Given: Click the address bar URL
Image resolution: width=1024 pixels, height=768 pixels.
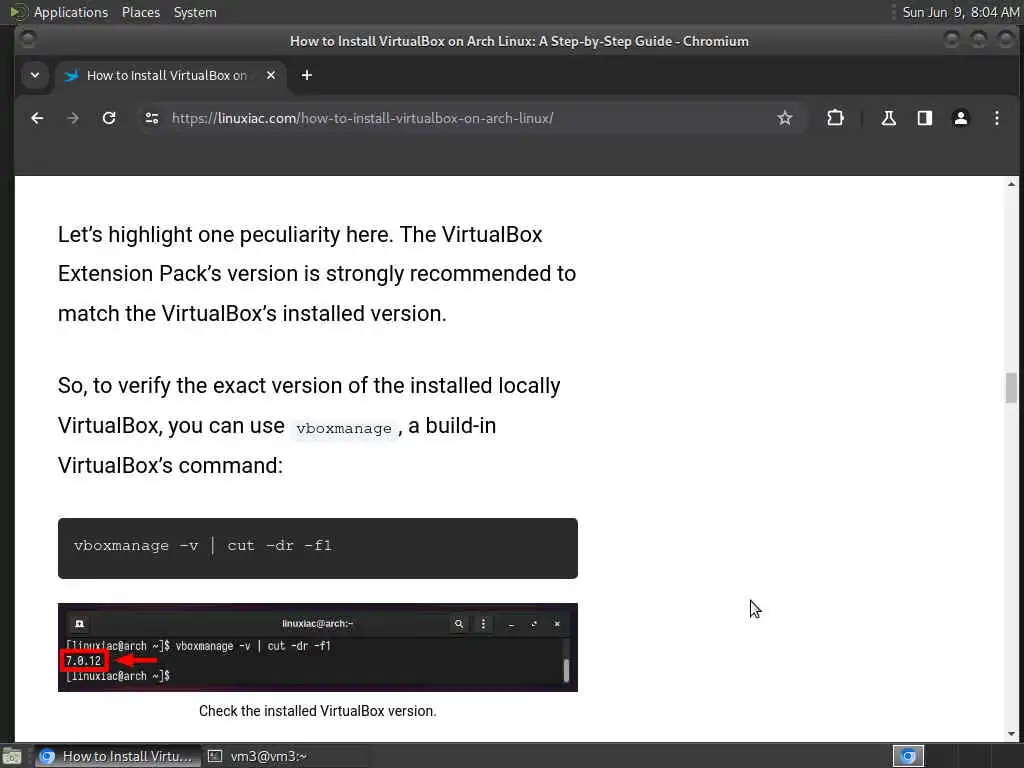Looking at the screenshot, I should (362, 118).
